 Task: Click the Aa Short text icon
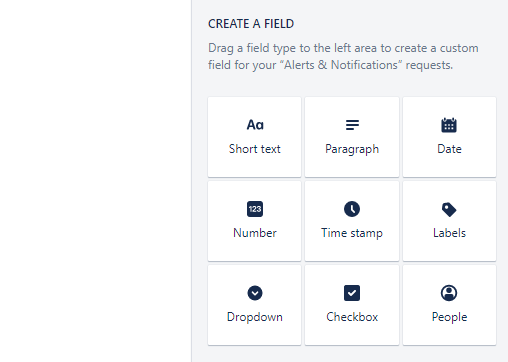pyautogui.click(x=255, y=125)
